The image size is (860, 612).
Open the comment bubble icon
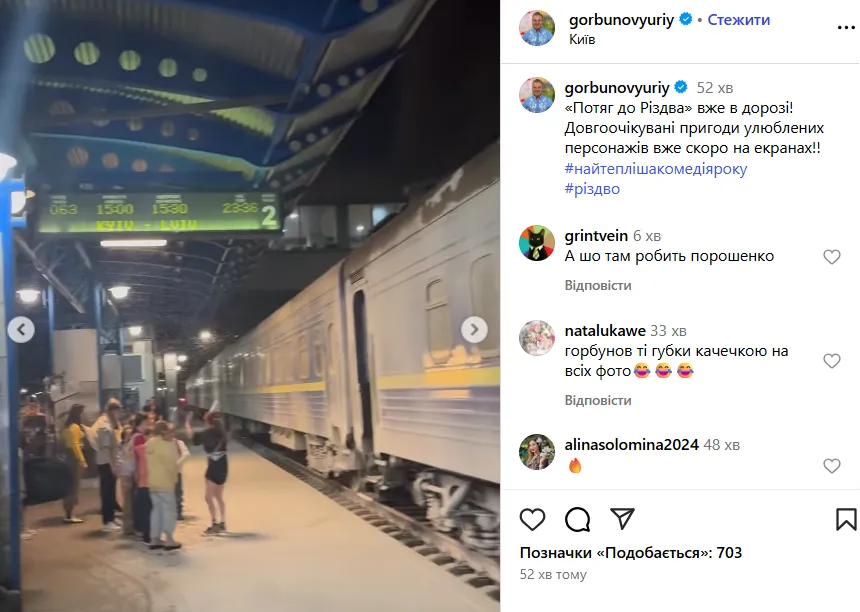578,519
